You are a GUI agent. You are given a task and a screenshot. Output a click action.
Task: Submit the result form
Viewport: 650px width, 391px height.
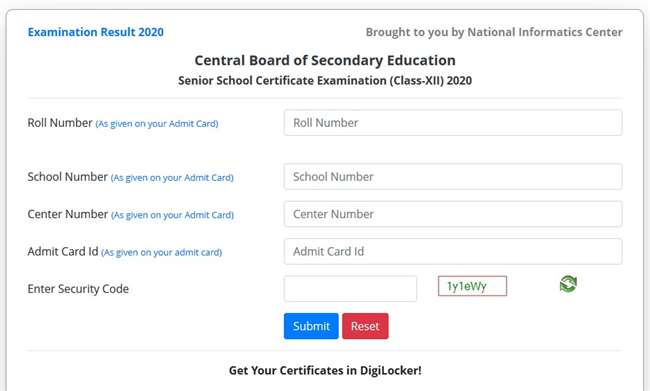pyautogui.click(x=311, y=326)
